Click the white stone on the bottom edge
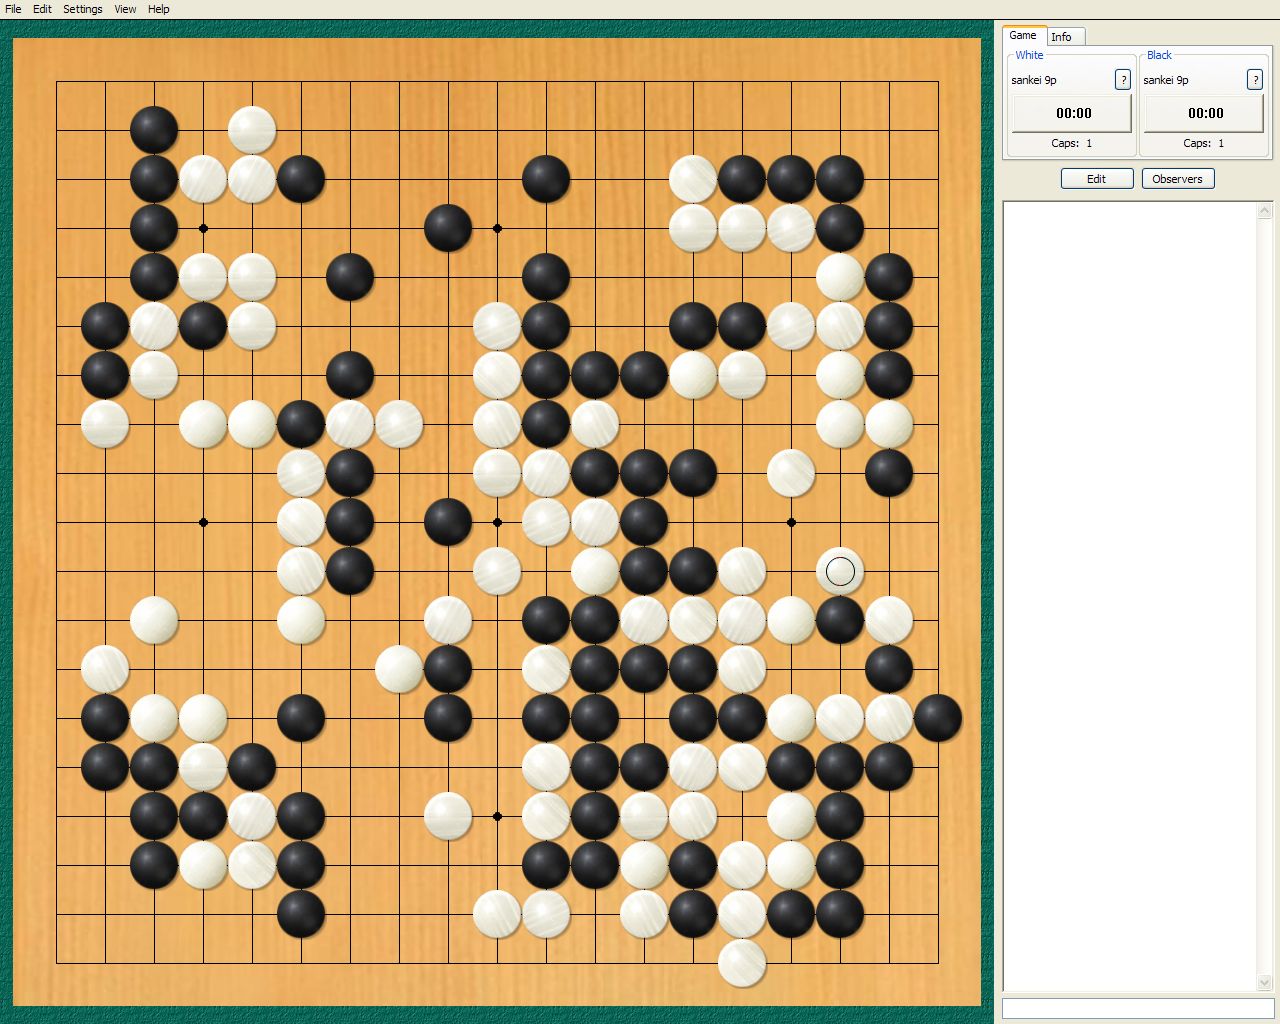 coord(742,963)
